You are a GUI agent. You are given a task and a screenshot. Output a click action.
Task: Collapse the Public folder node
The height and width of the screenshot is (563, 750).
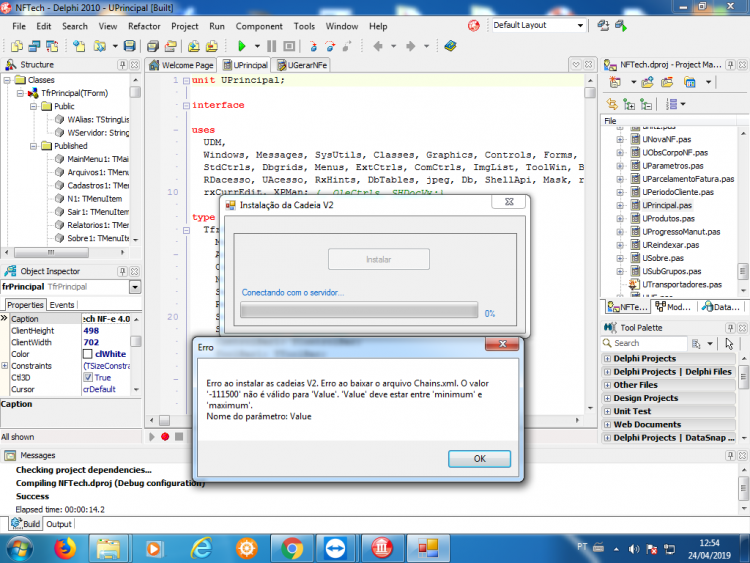33,106
